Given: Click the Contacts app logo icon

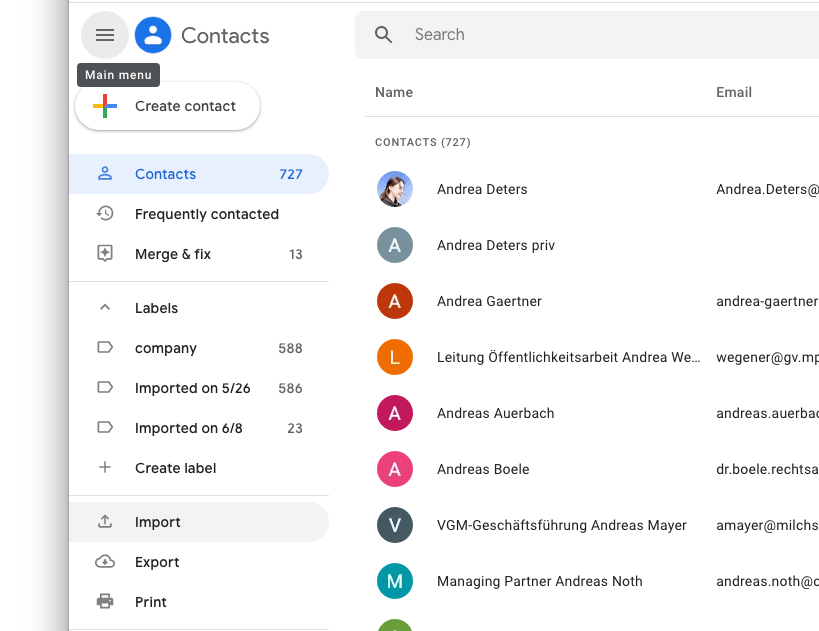Looking at the screenshot, I should (152, 35).
